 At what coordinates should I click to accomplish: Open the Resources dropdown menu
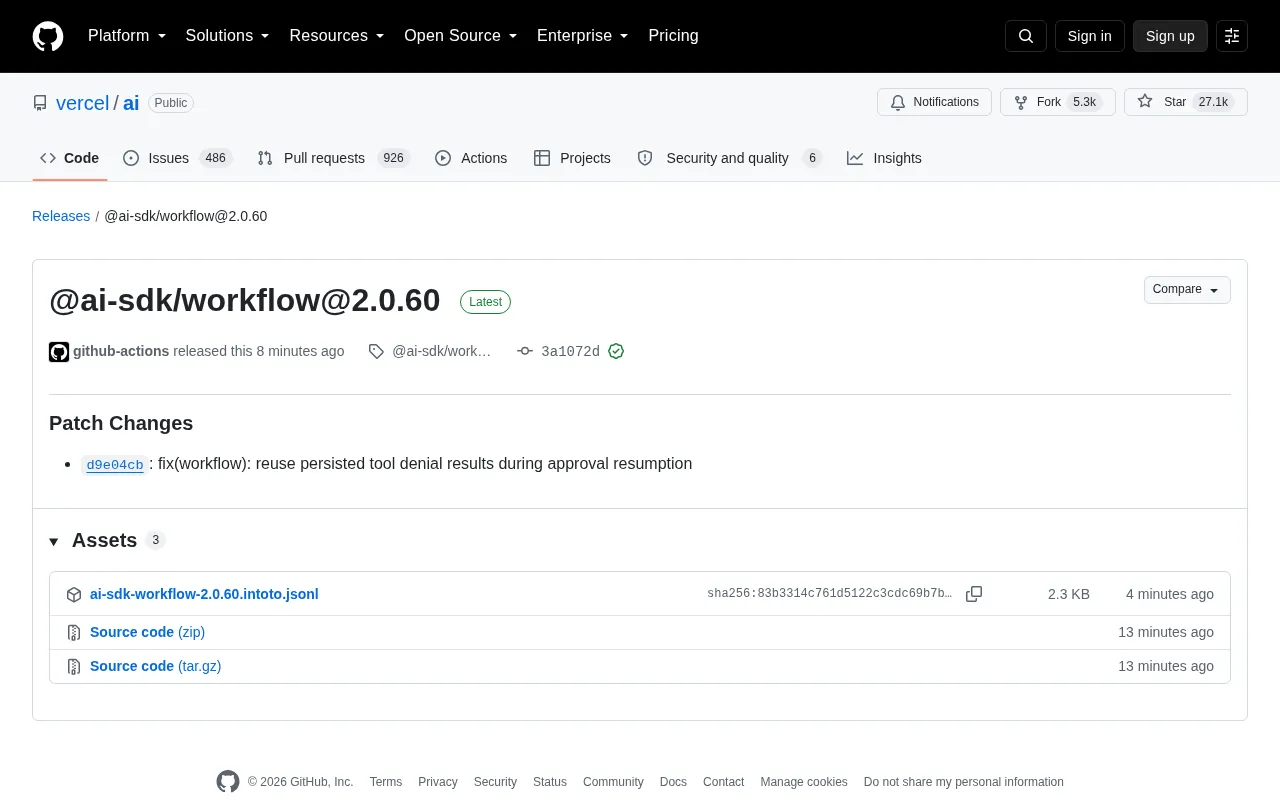(337, 36)
